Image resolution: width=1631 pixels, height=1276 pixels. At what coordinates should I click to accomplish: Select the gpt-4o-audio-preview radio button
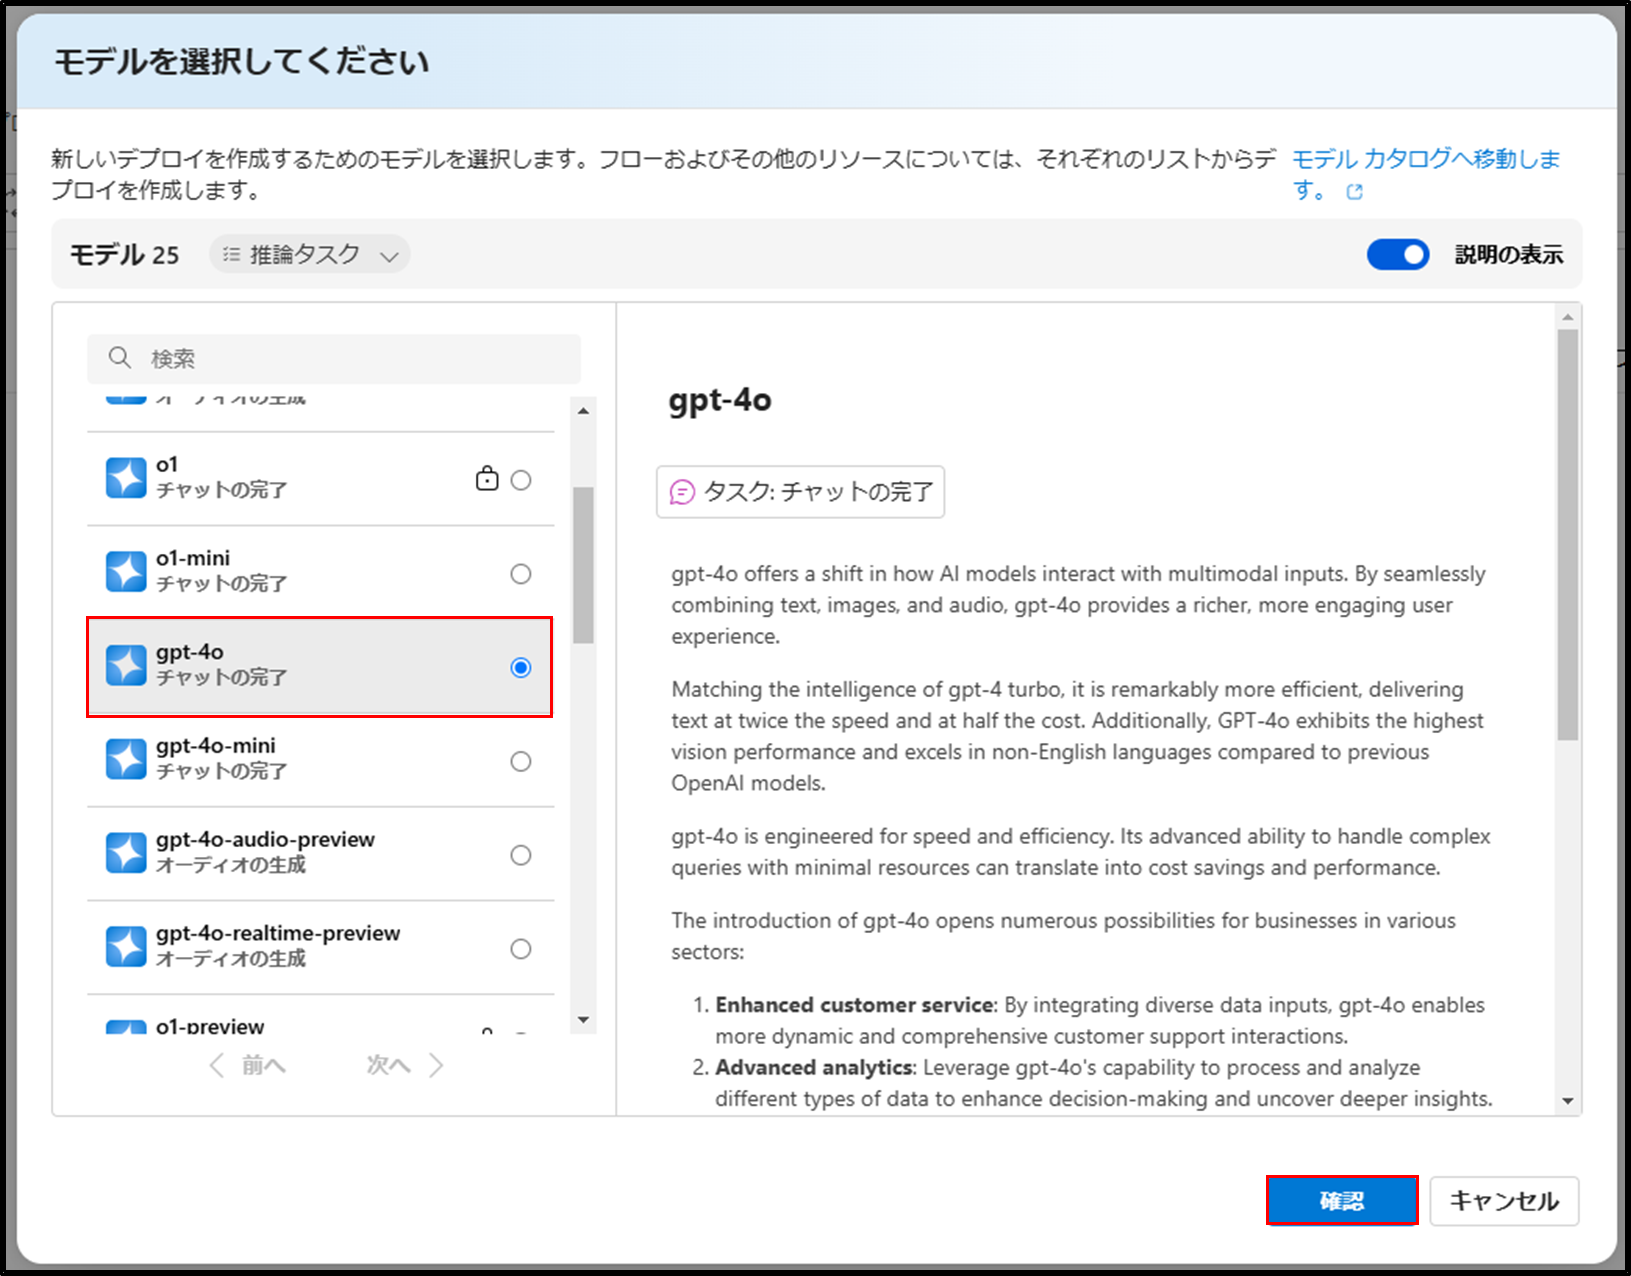click(521, 855)
